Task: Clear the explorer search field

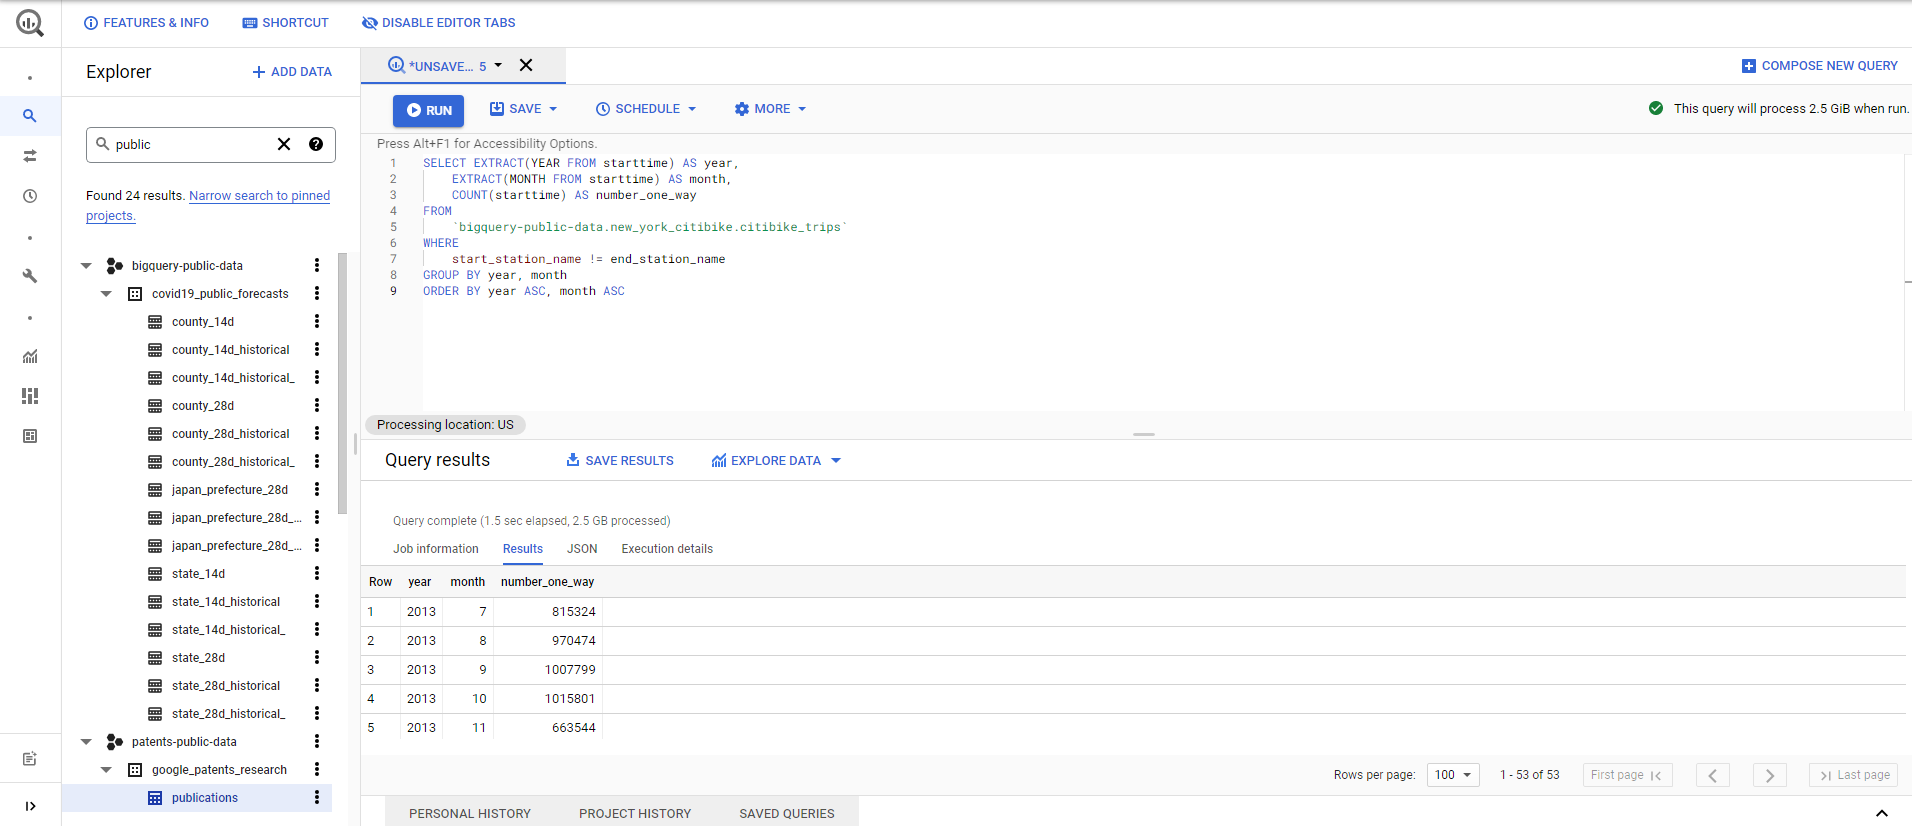Action: click(x=284, y=144)
